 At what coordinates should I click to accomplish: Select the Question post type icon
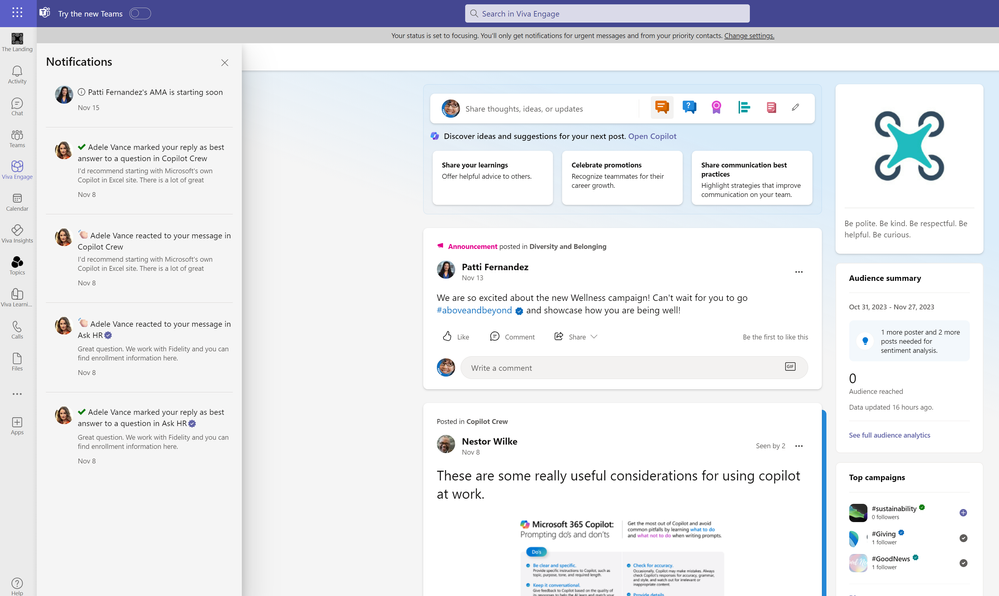(x=689, y=107)
